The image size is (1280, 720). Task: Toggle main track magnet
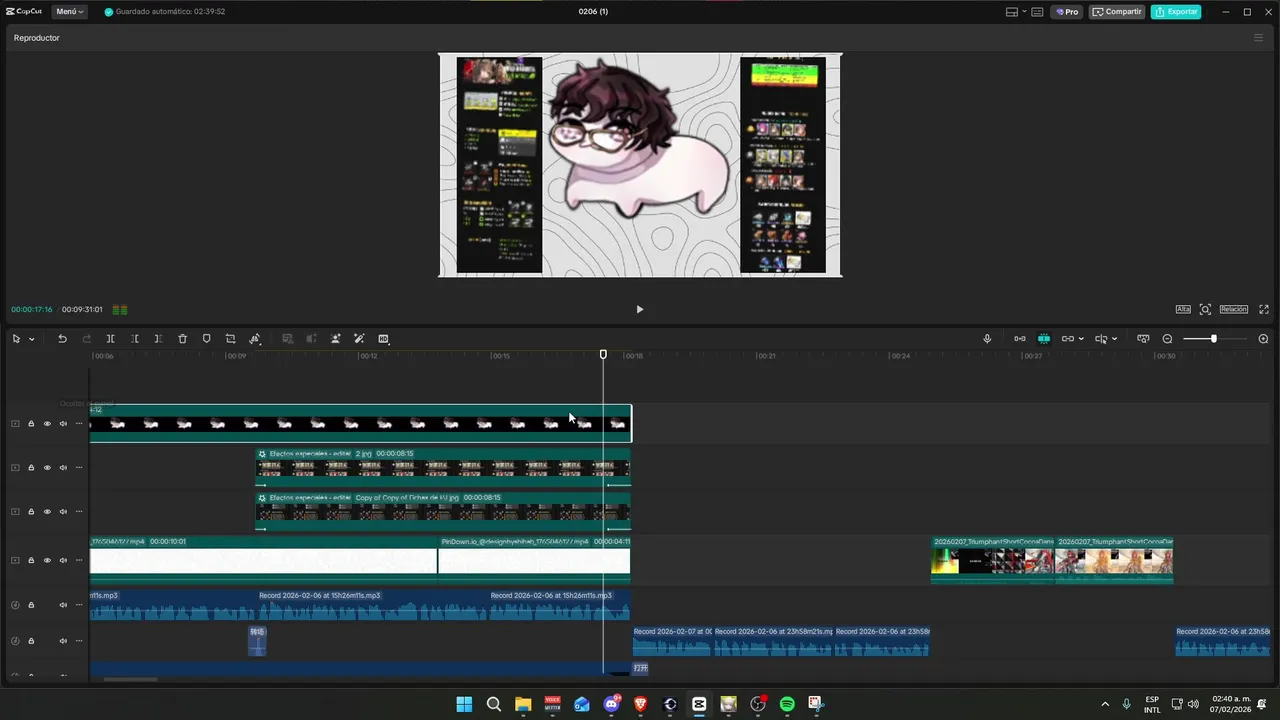coord(1019,339)
